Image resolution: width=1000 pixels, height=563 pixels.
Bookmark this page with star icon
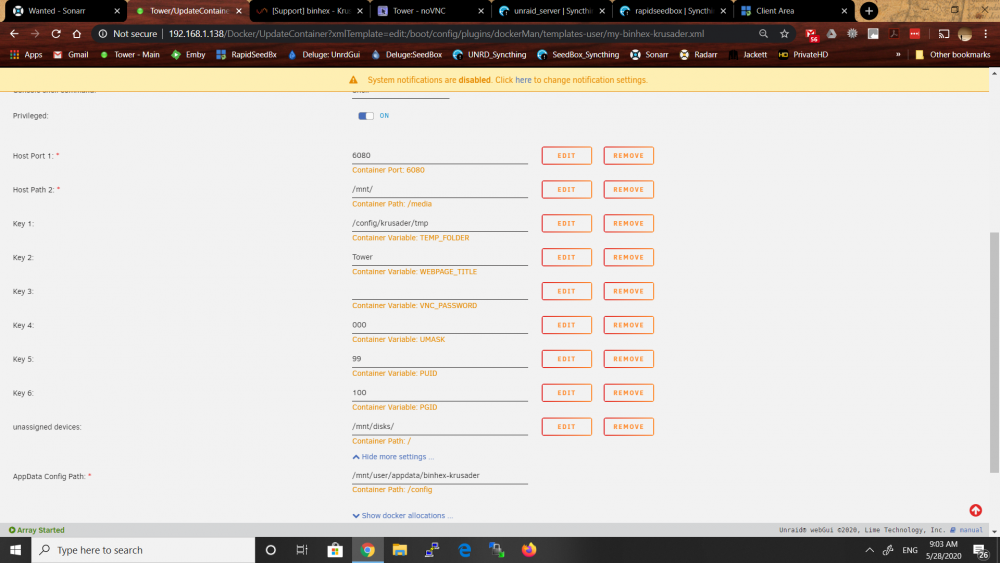784,34
